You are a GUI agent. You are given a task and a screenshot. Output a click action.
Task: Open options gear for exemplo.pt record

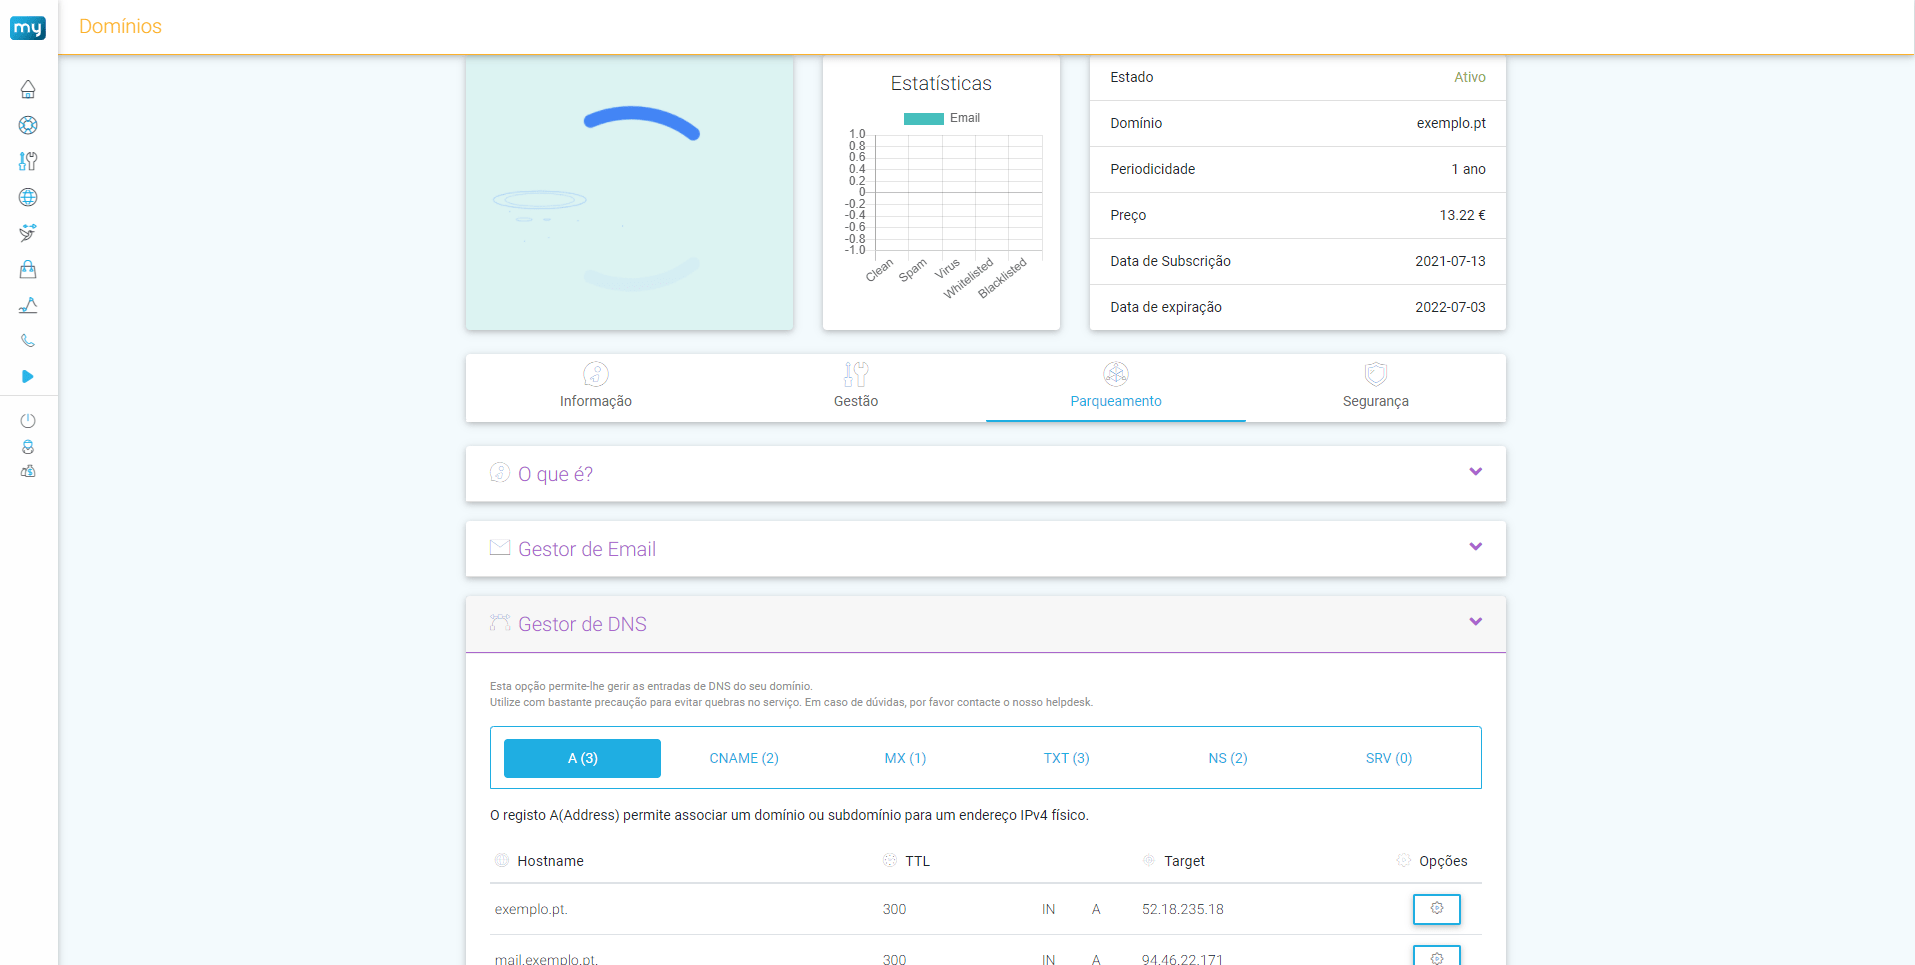coord(1436,909)
